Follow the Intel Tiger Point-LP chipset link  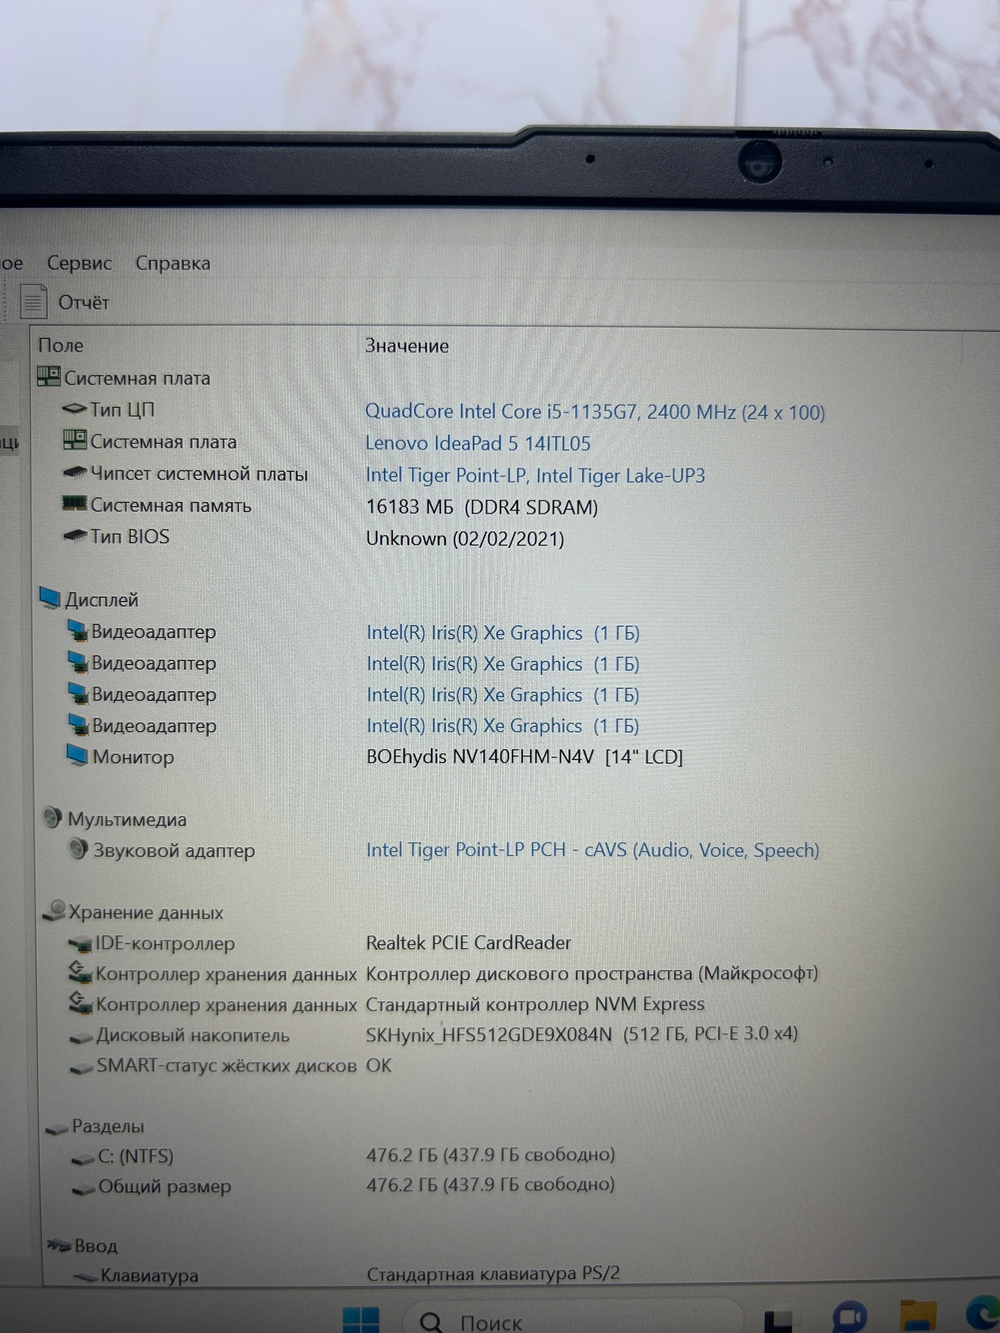(535, 475)
